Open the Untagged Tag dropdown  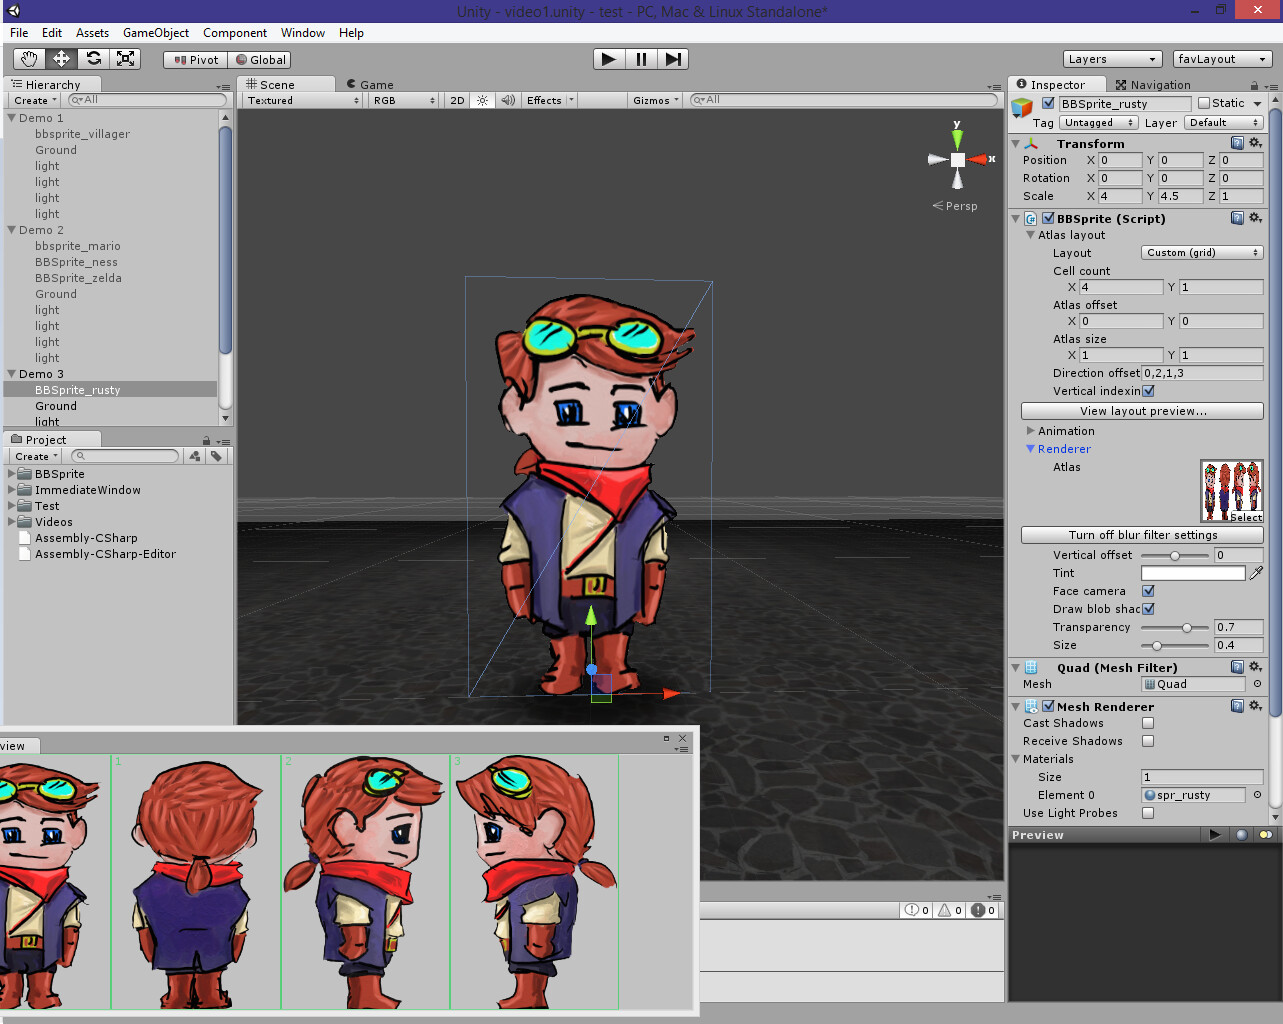[x=1098, y=122]
